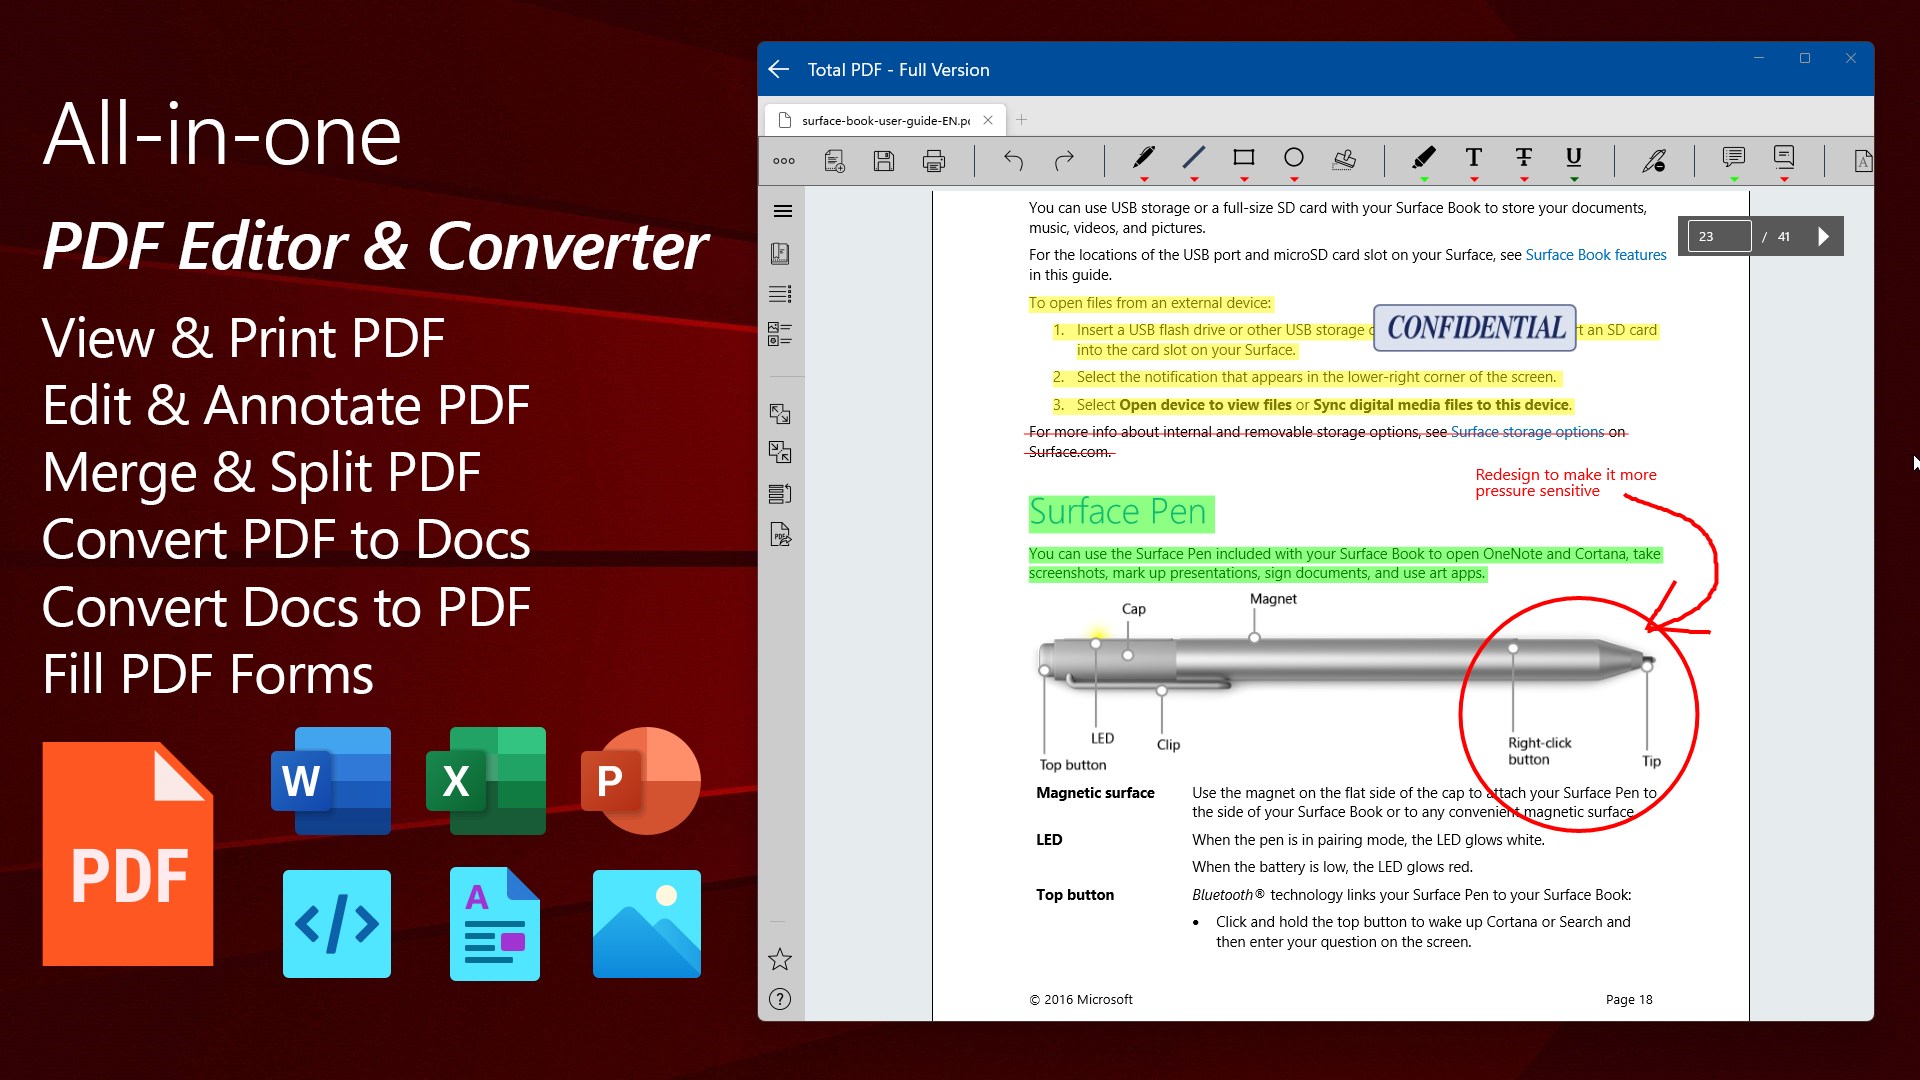Open the pen color dropdown

point(1145,177)
